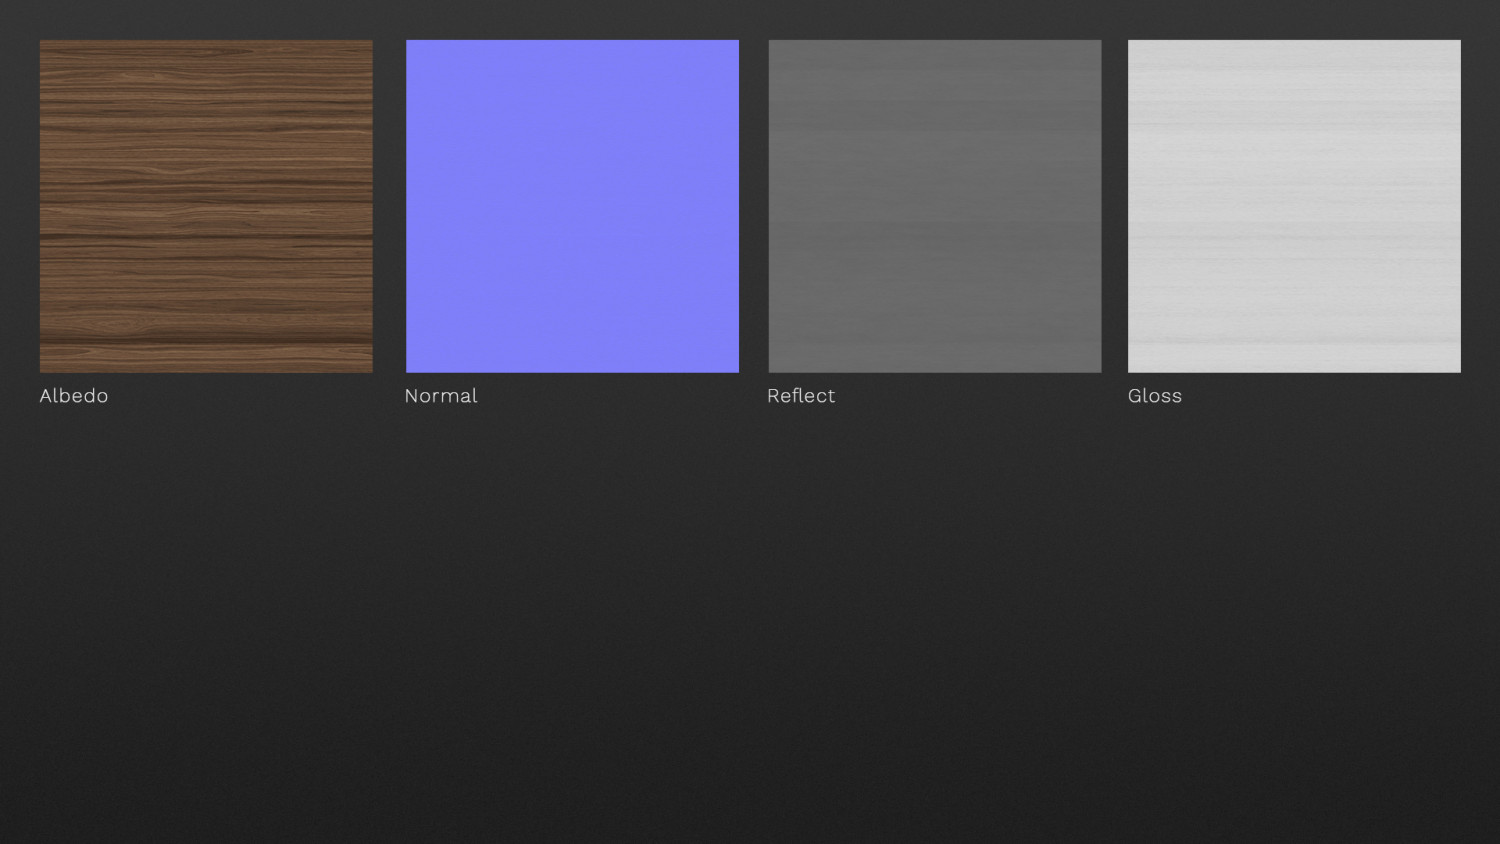Image resolution: width=1500 pixels, height=844 pixels.
Task: Select the gray Reflect map thumbnail
Action: click(935, 206)
